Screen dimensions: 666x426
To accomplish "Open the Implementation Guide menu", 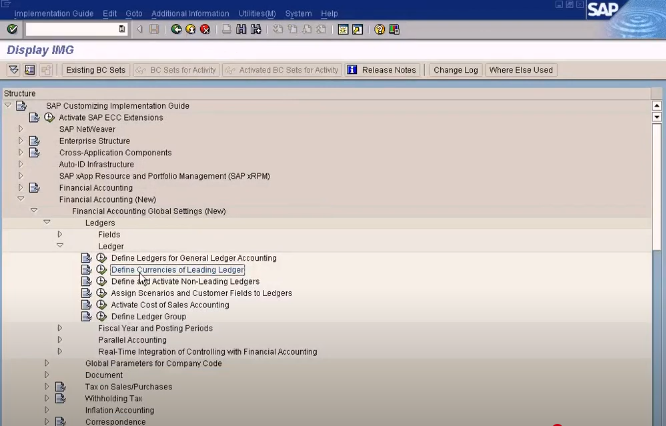I will pos(54,14).
